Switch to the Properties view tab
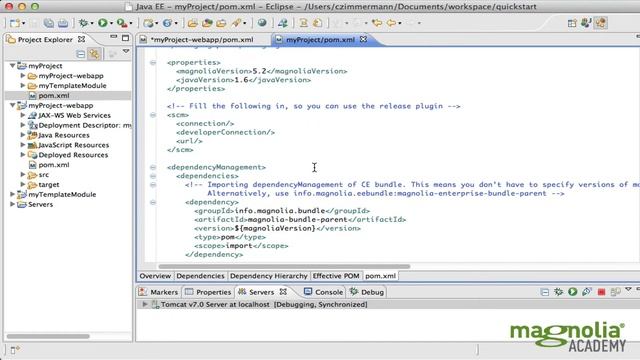 [x=208, y=292]
